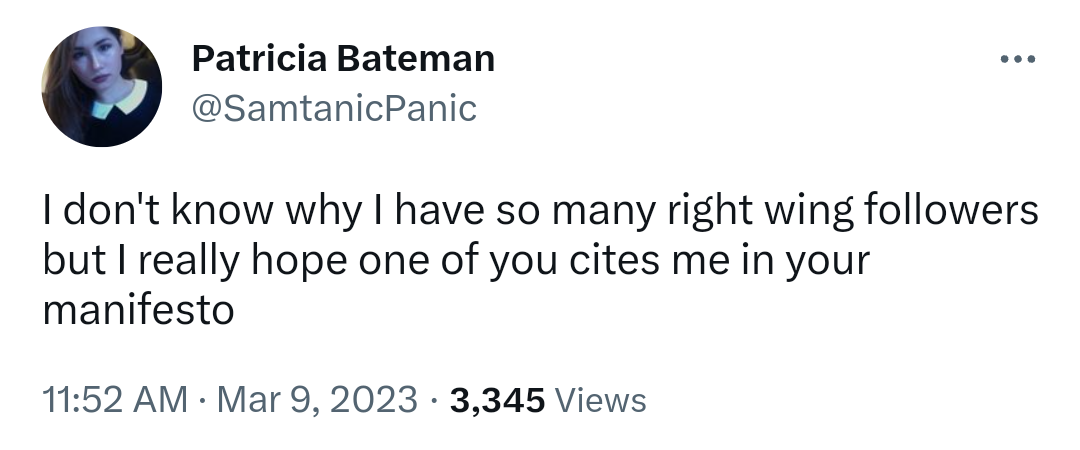
Task: Click Patricia Bateman's profile picture
Action: pos(102,87)
